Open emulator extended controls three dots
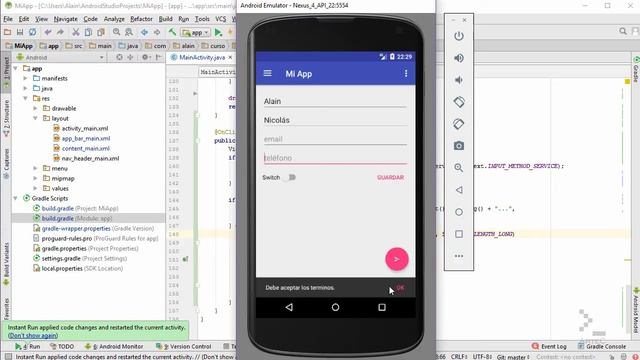 pos(459,256)
